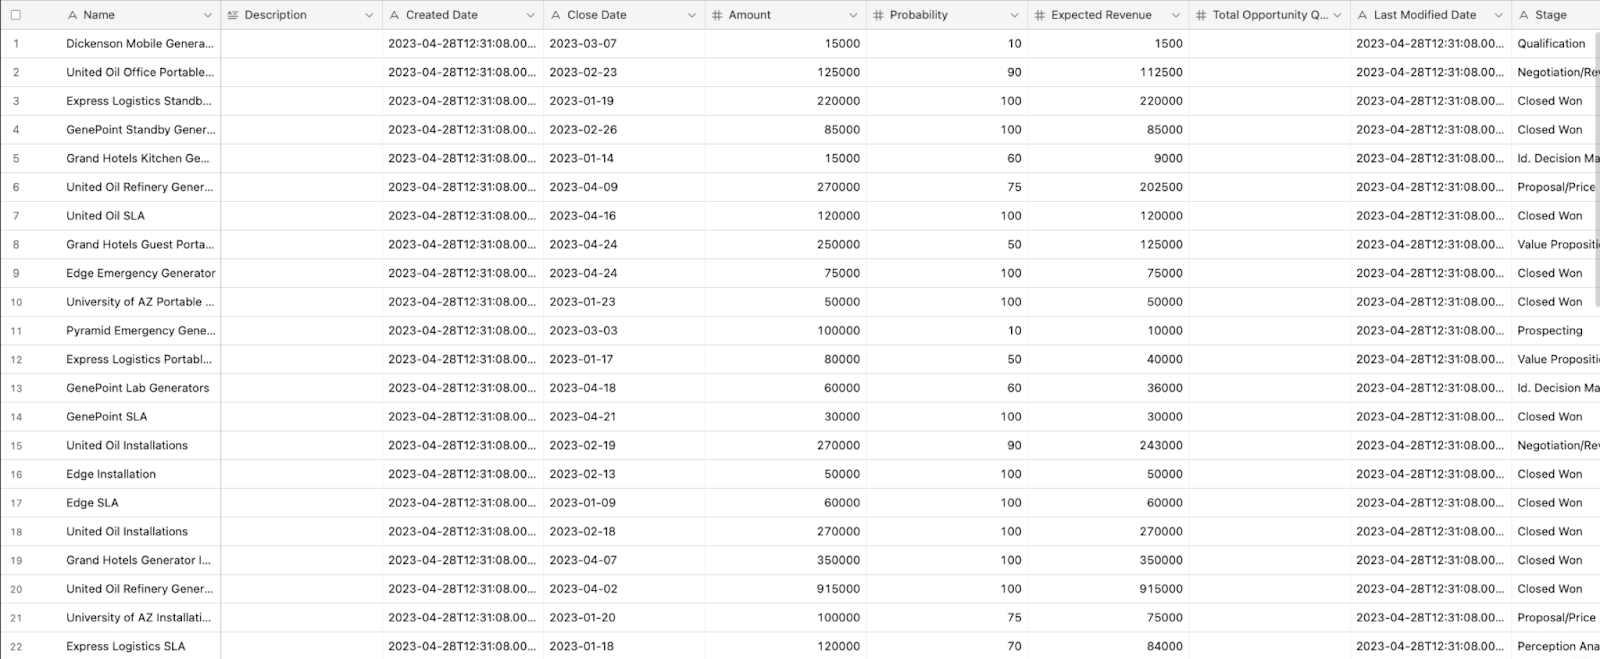Select close date "2023-01-09" cell
Image resolution: width=1600 pixels, height=659 pixels.
click(624, 503)
